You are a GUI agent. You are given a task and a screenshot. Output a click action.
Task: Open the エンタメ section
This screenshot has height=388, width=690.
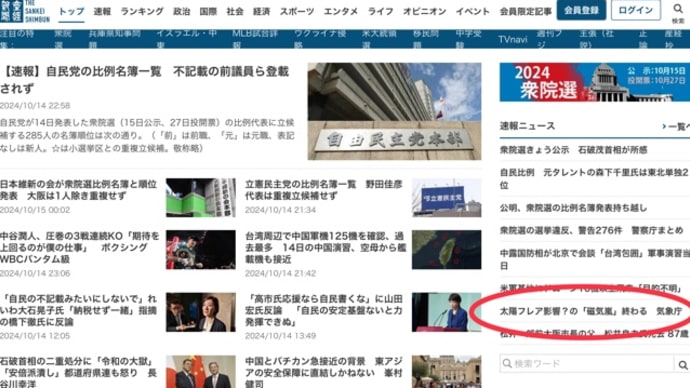tap(341, 11)
